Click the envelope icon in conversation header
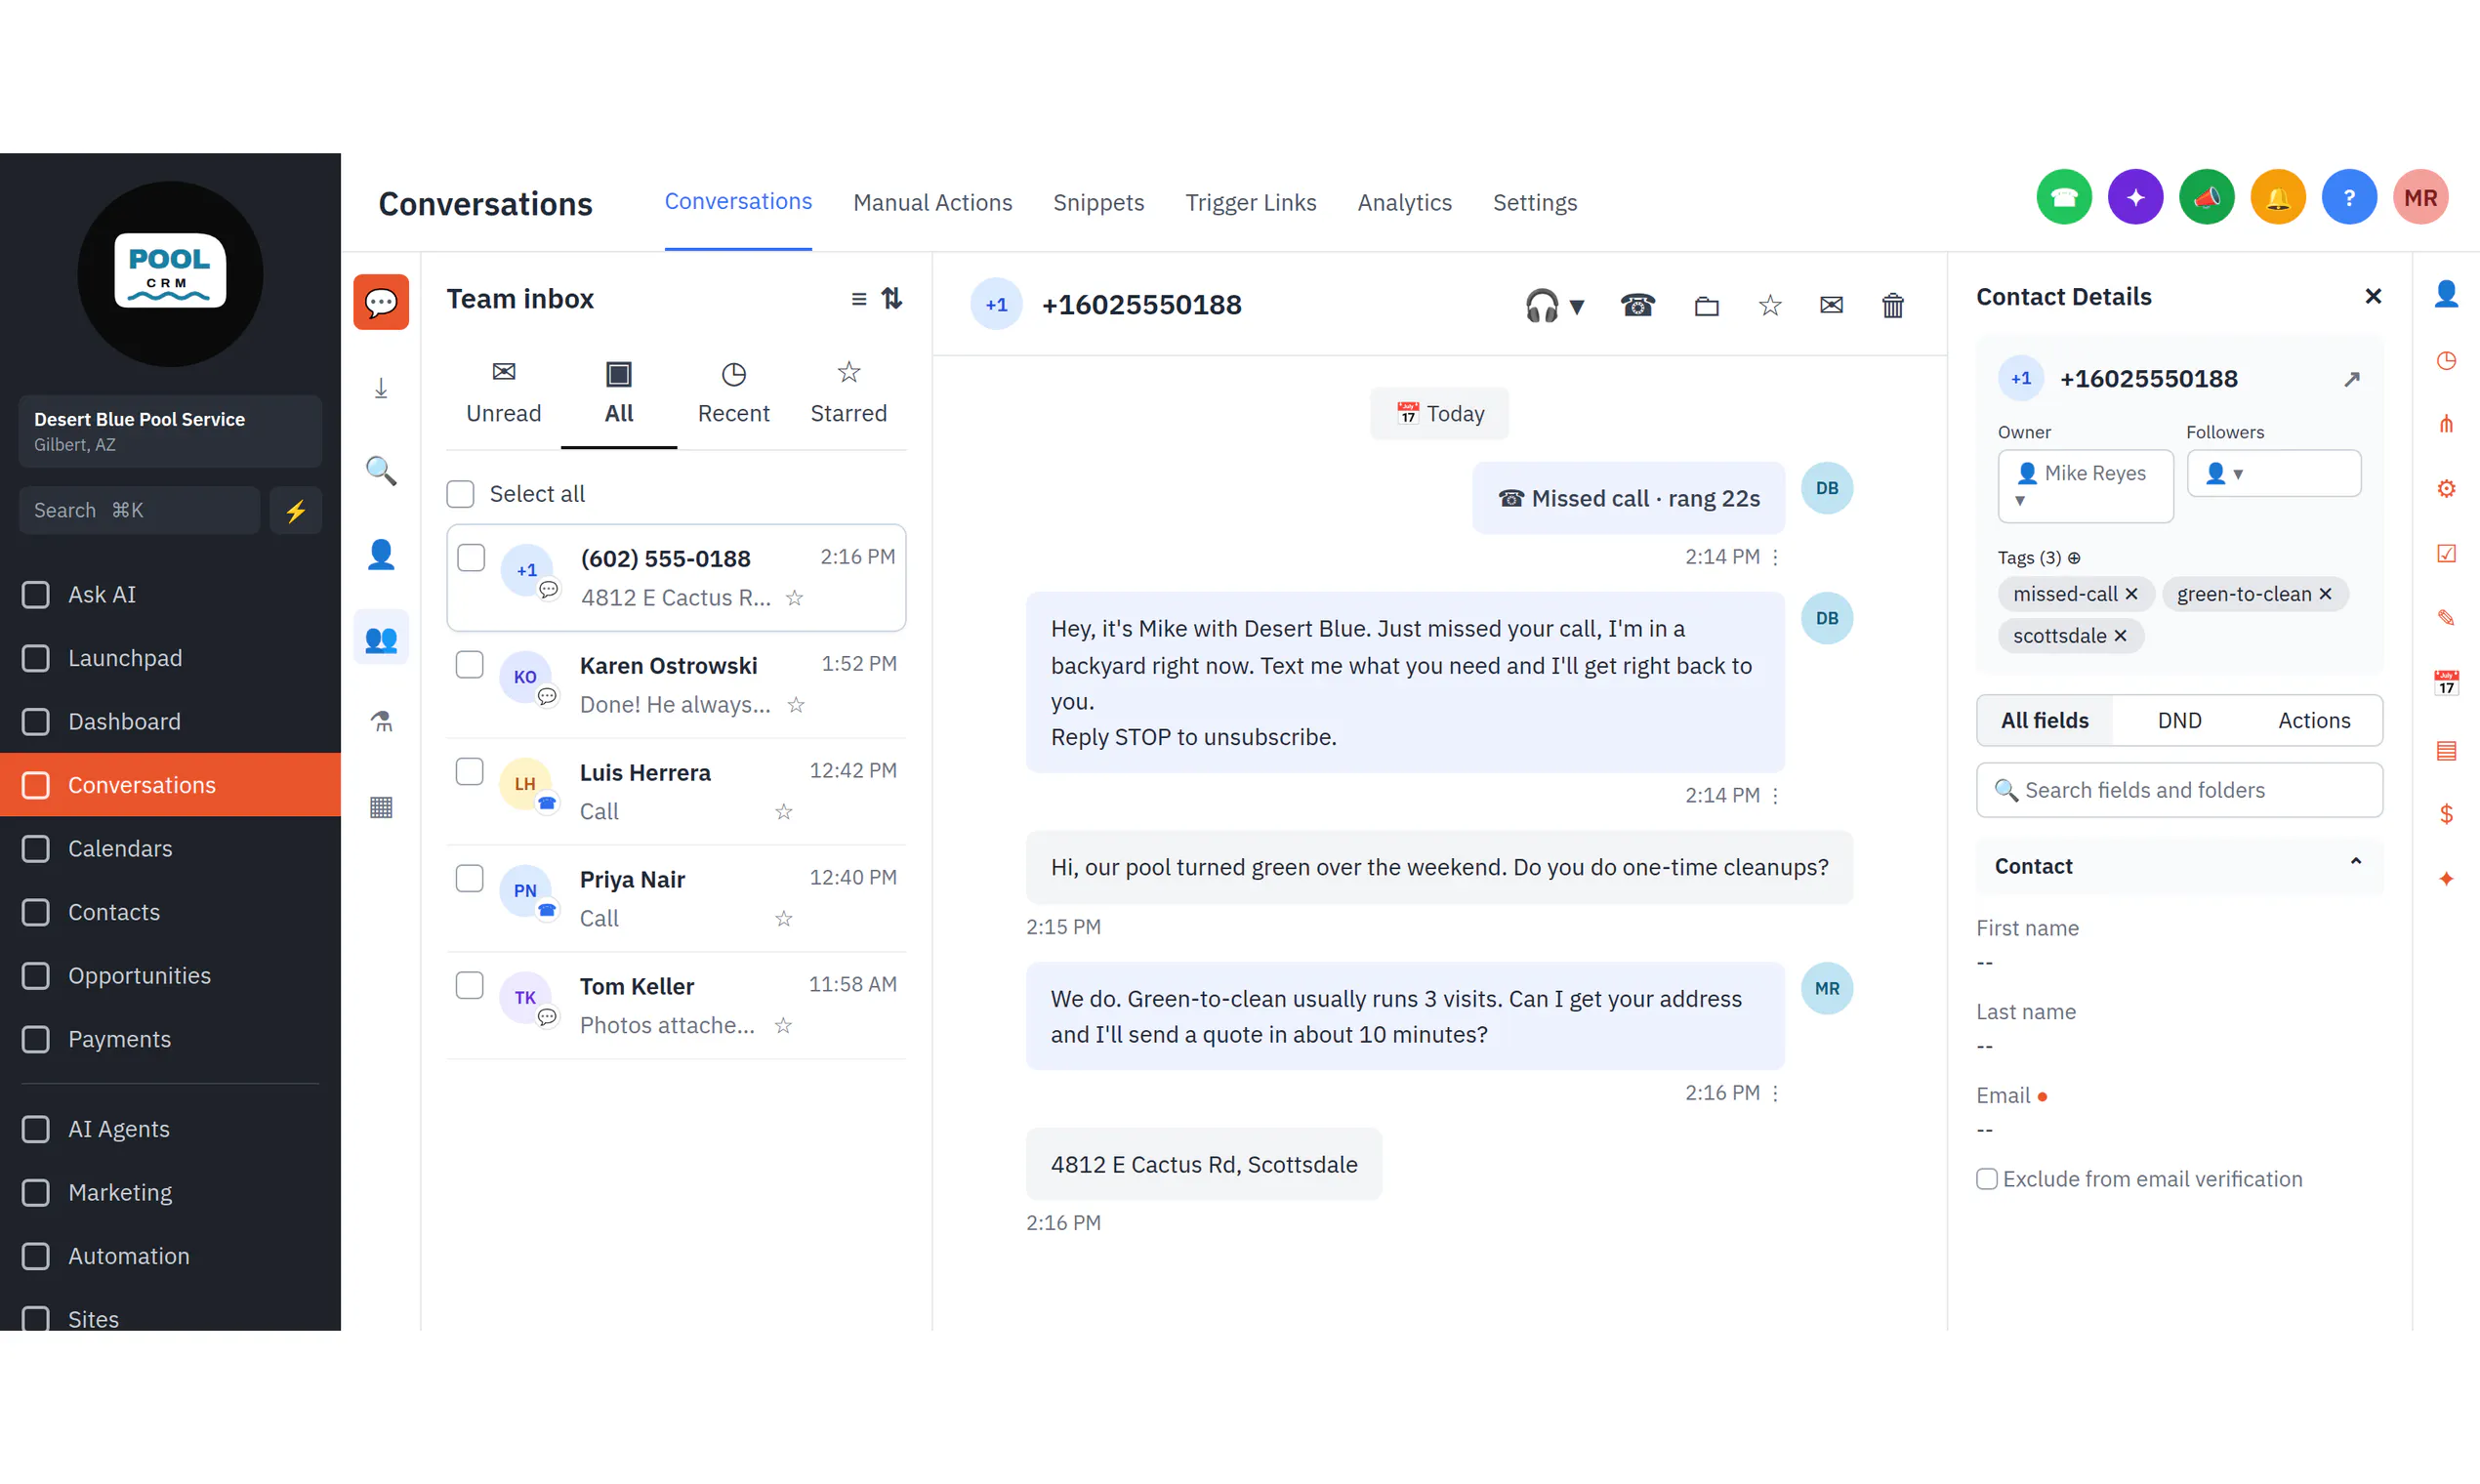This screenshot has width=2480, height=1484. coord(1830,305)
